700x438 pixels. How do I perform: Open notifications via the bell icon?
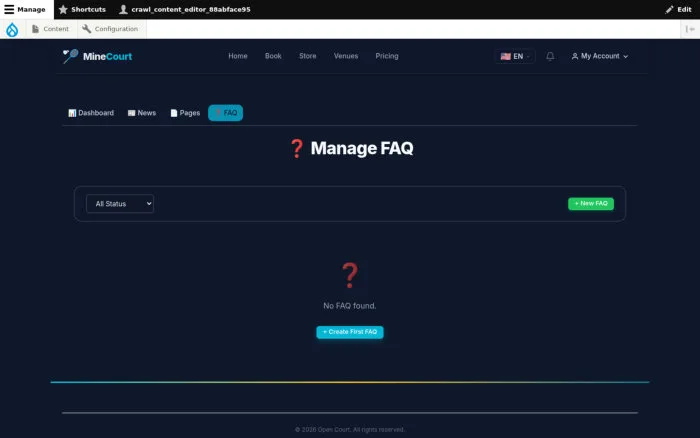click(x=550, y=56)
